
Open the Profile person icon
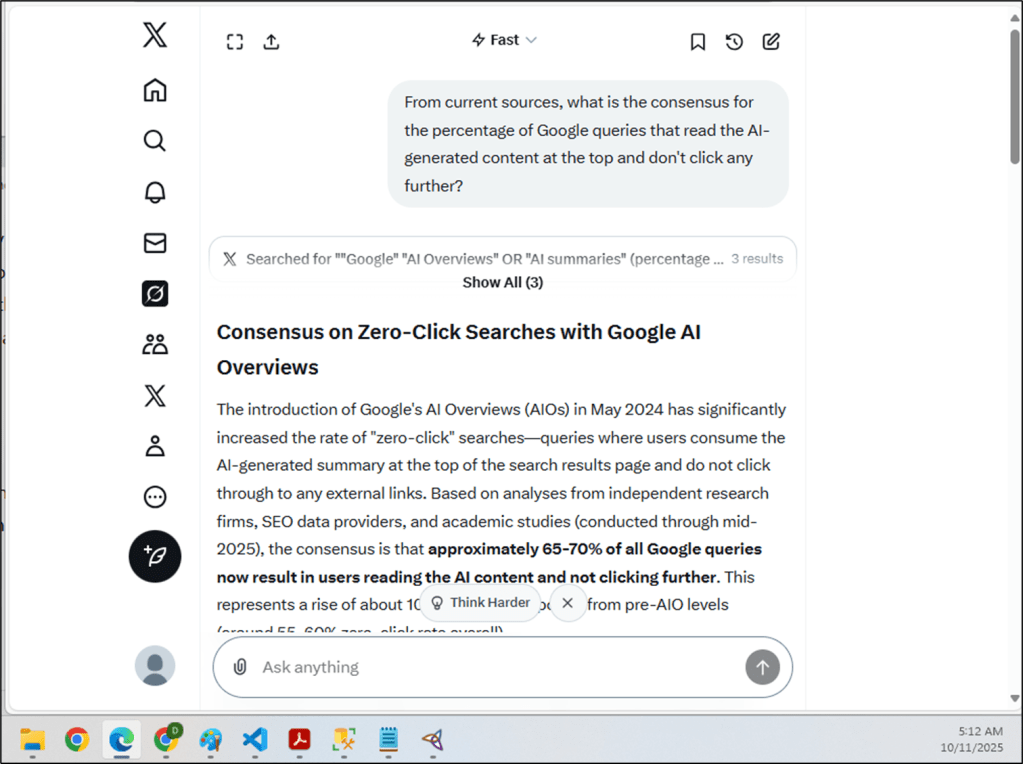[x=155, y=446]
